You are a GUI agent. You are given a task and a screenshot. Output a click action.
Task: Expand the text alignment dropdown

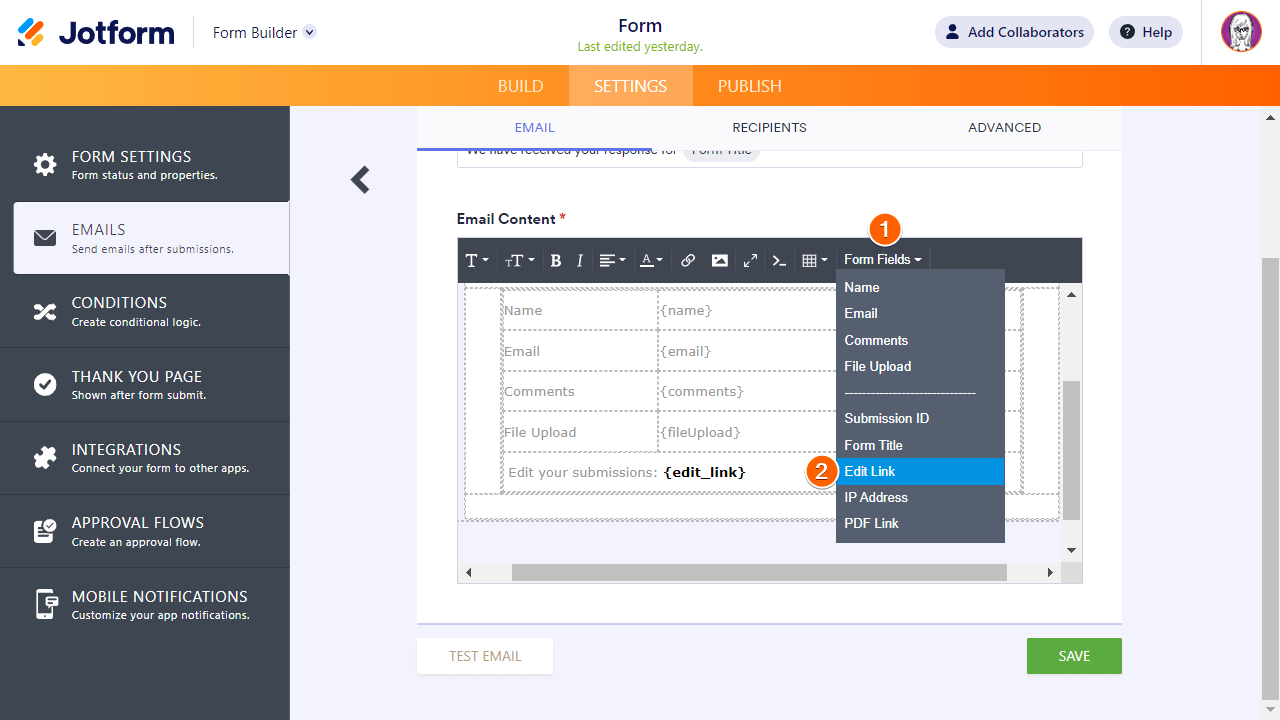(x=612, y=260)
